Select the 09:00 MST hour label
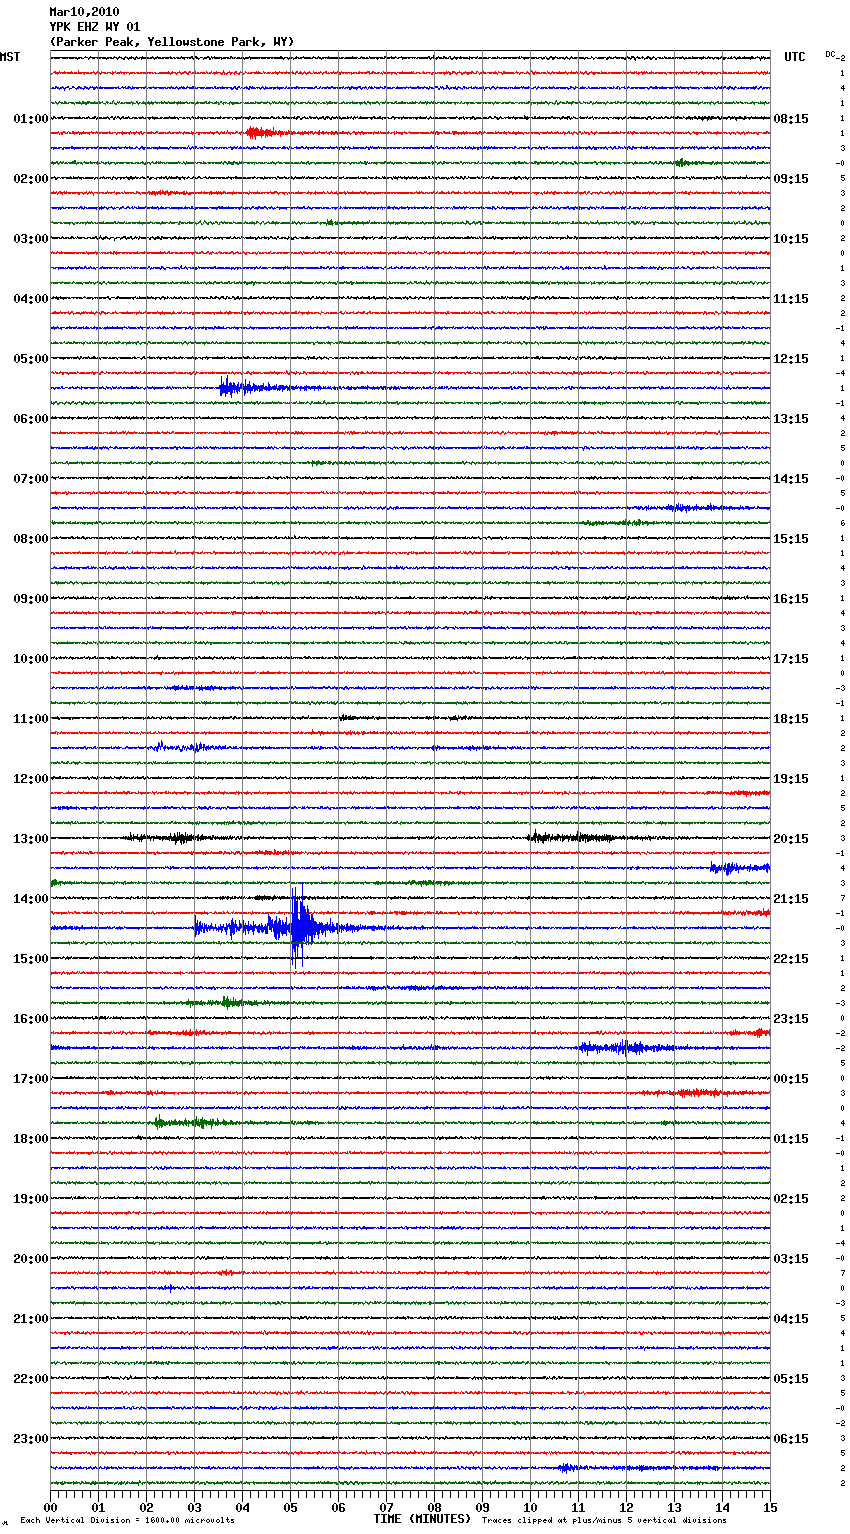This screenshot has height=1534, width=850. 30,599
